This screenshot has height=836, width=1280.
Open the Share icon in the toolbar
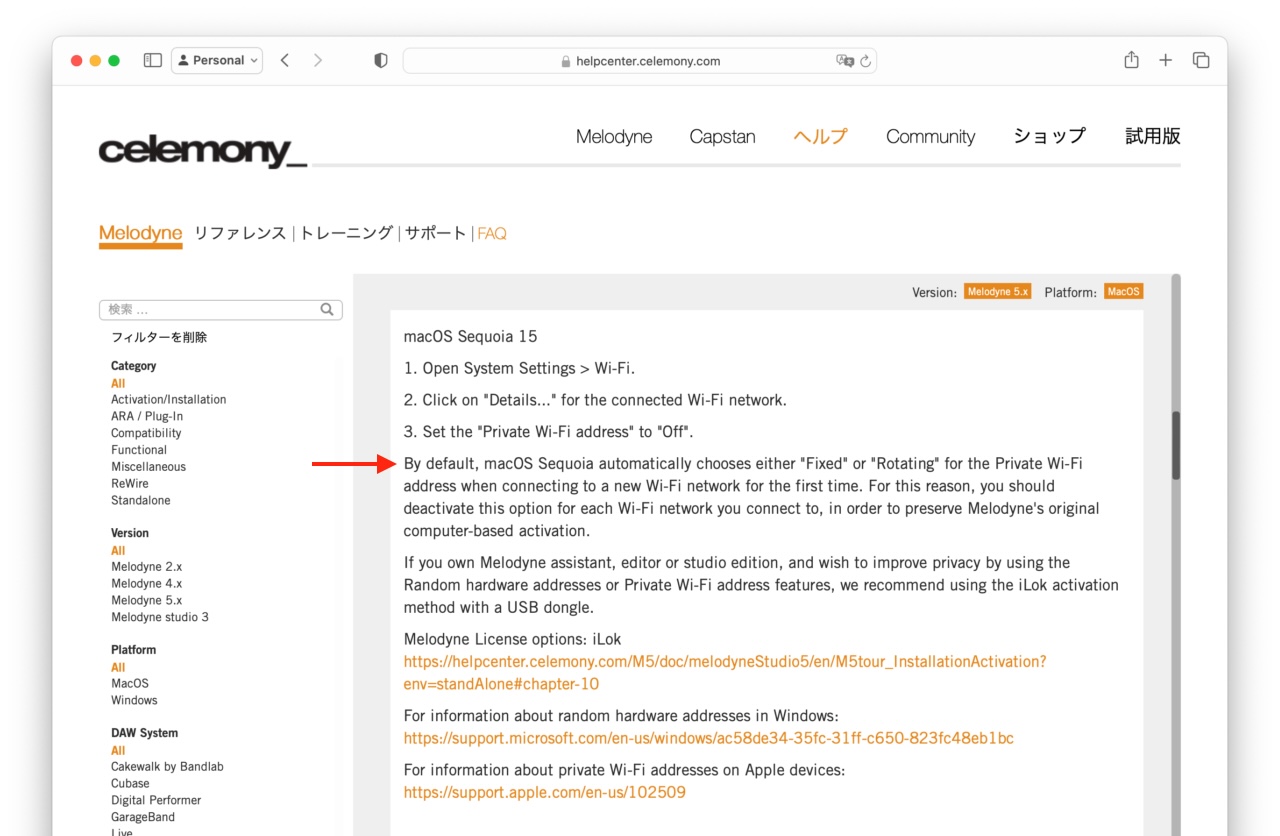(x=1131, y=60)
